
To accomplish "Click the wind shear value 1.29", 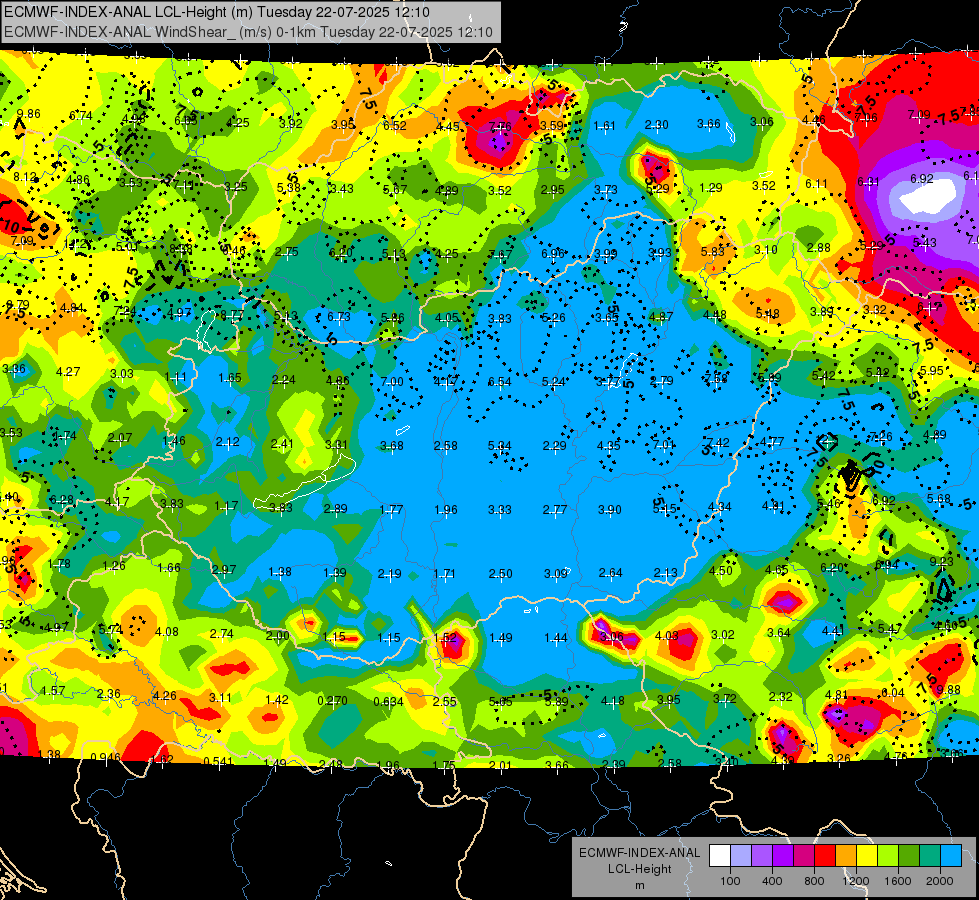I will point(711,187).
